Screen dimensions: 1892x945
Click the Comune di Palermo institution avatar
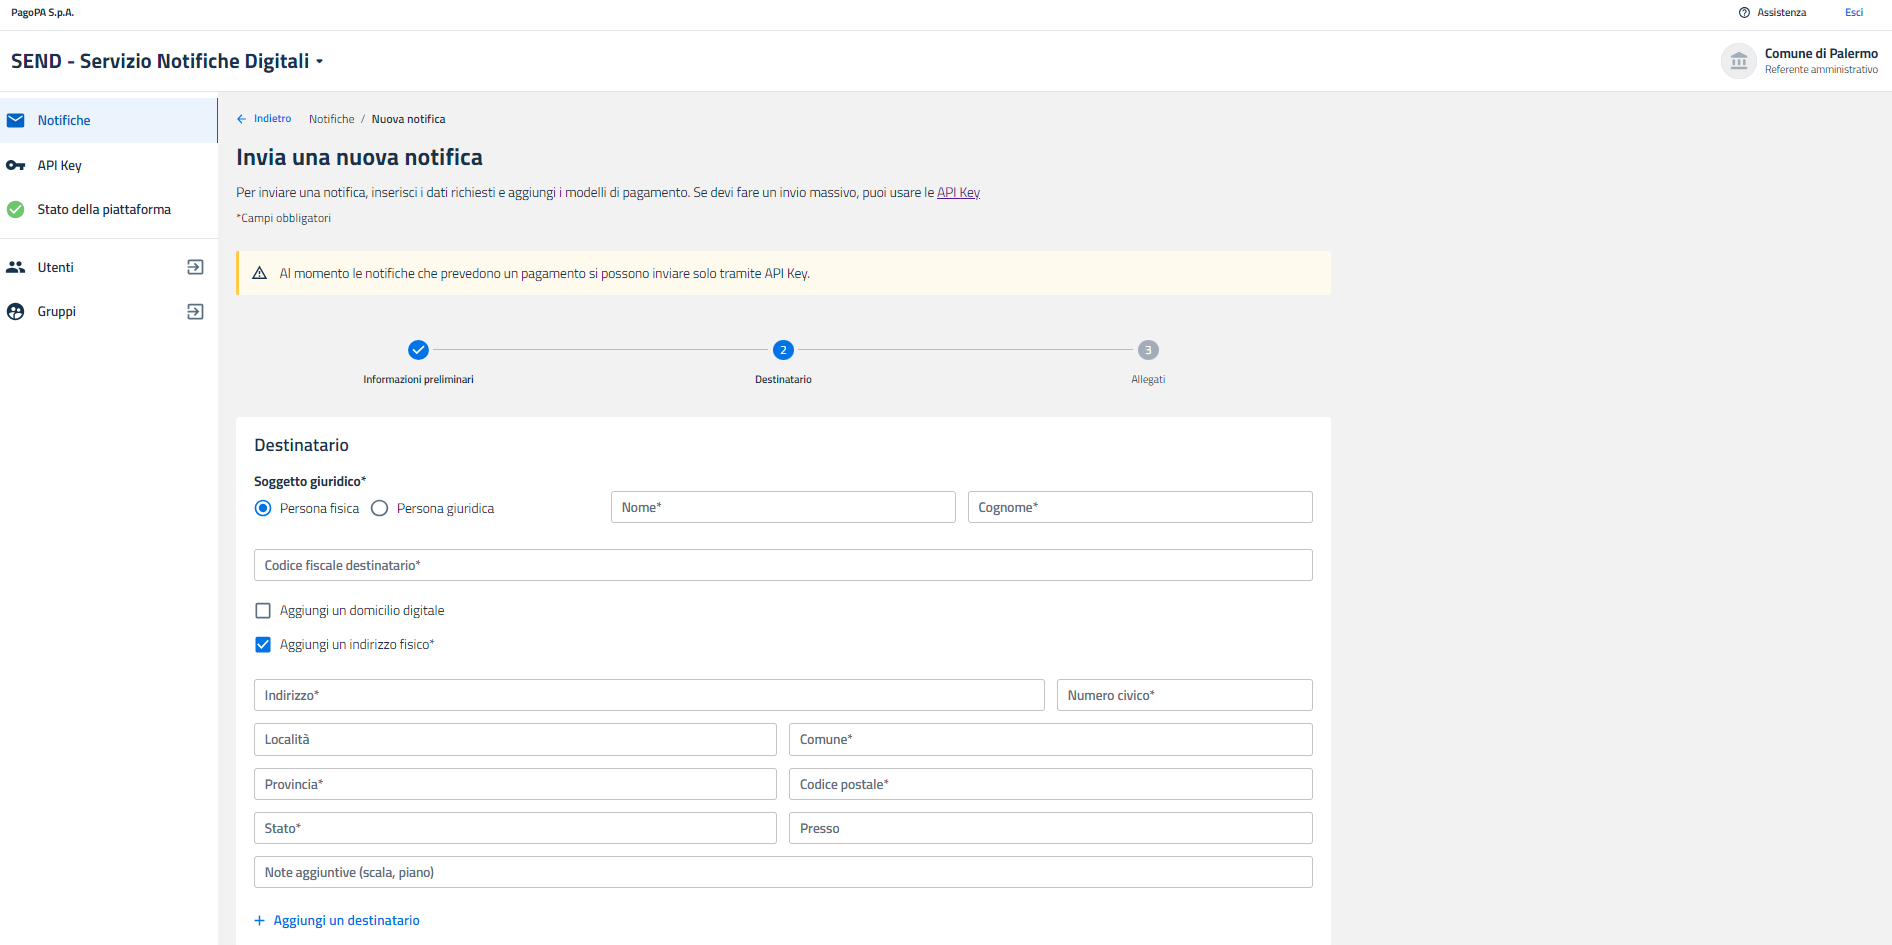(1738, 61)
